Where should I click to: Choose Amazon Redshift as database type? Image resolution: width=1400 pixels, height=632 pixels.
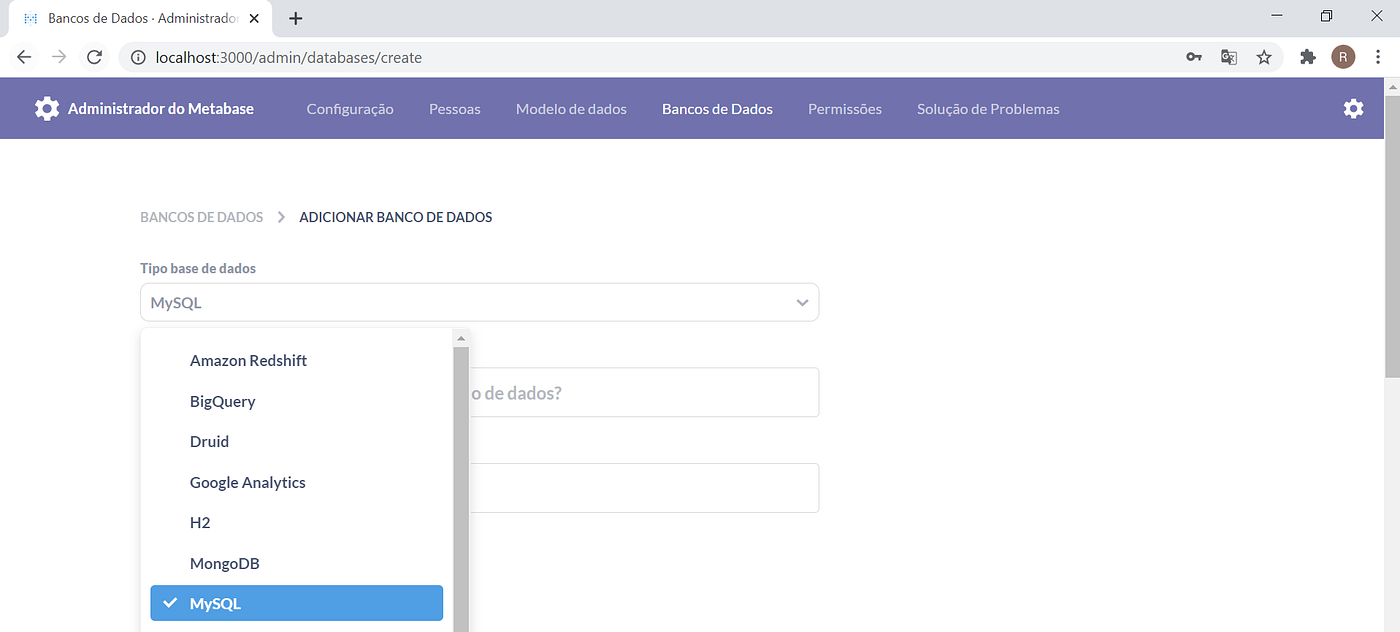point(248,360)
